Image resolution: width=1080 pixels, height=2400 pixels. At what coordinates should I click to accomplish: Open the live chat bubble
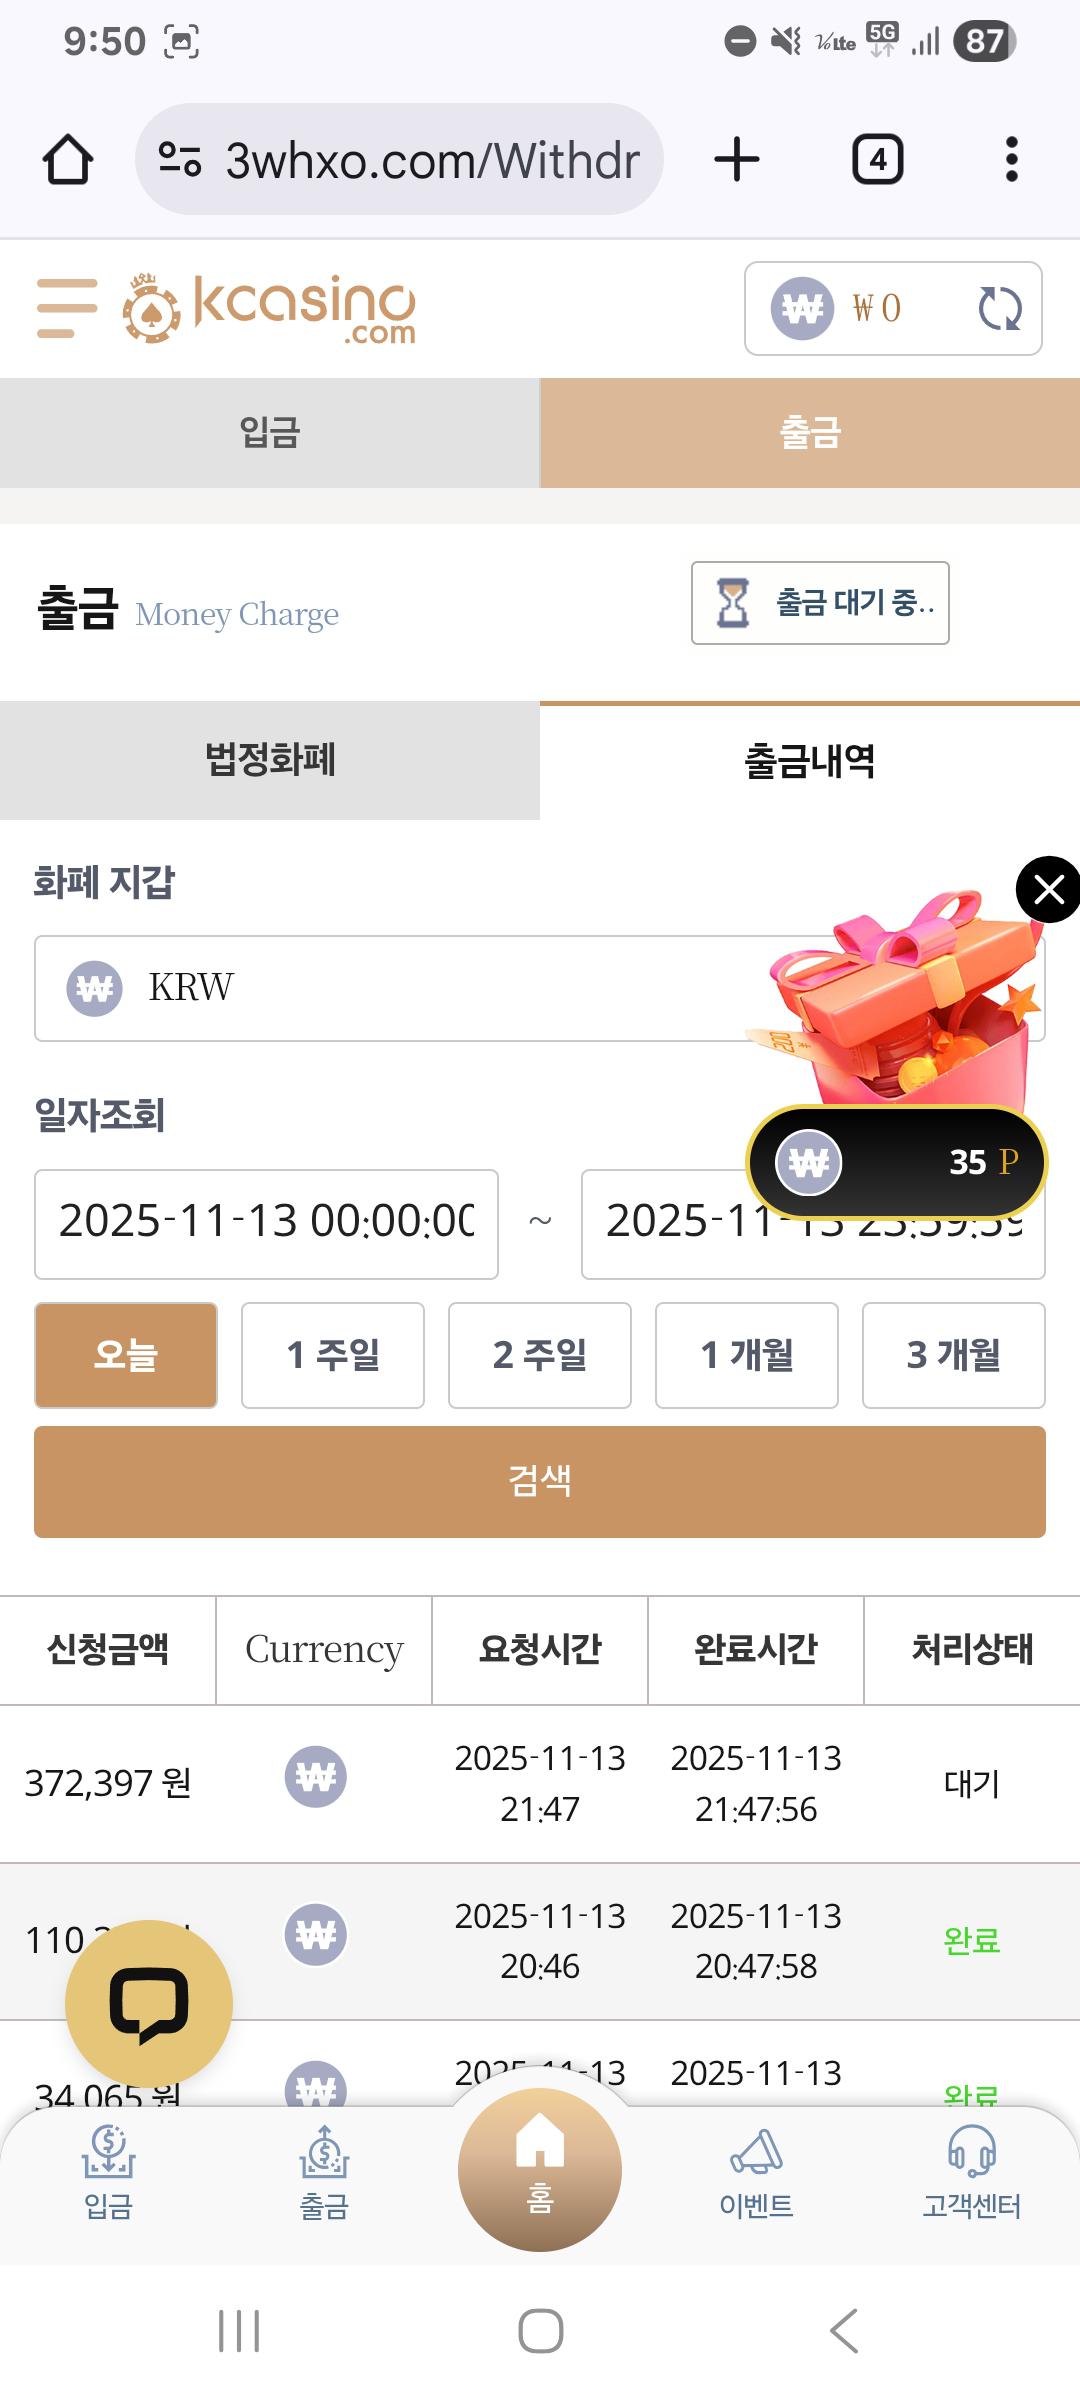point(148,2004)
